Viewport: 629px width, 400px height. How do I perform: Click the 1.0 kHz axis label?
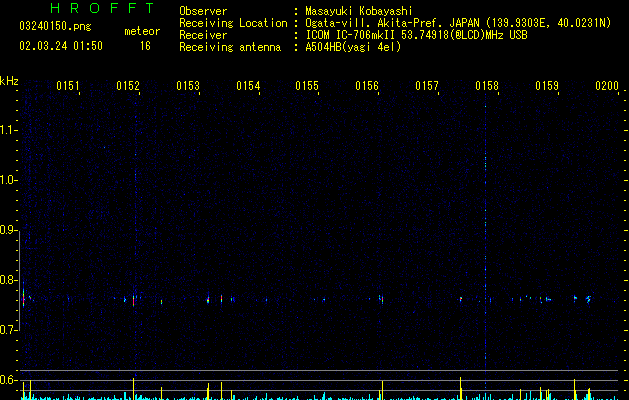click(x=9, y=180)
